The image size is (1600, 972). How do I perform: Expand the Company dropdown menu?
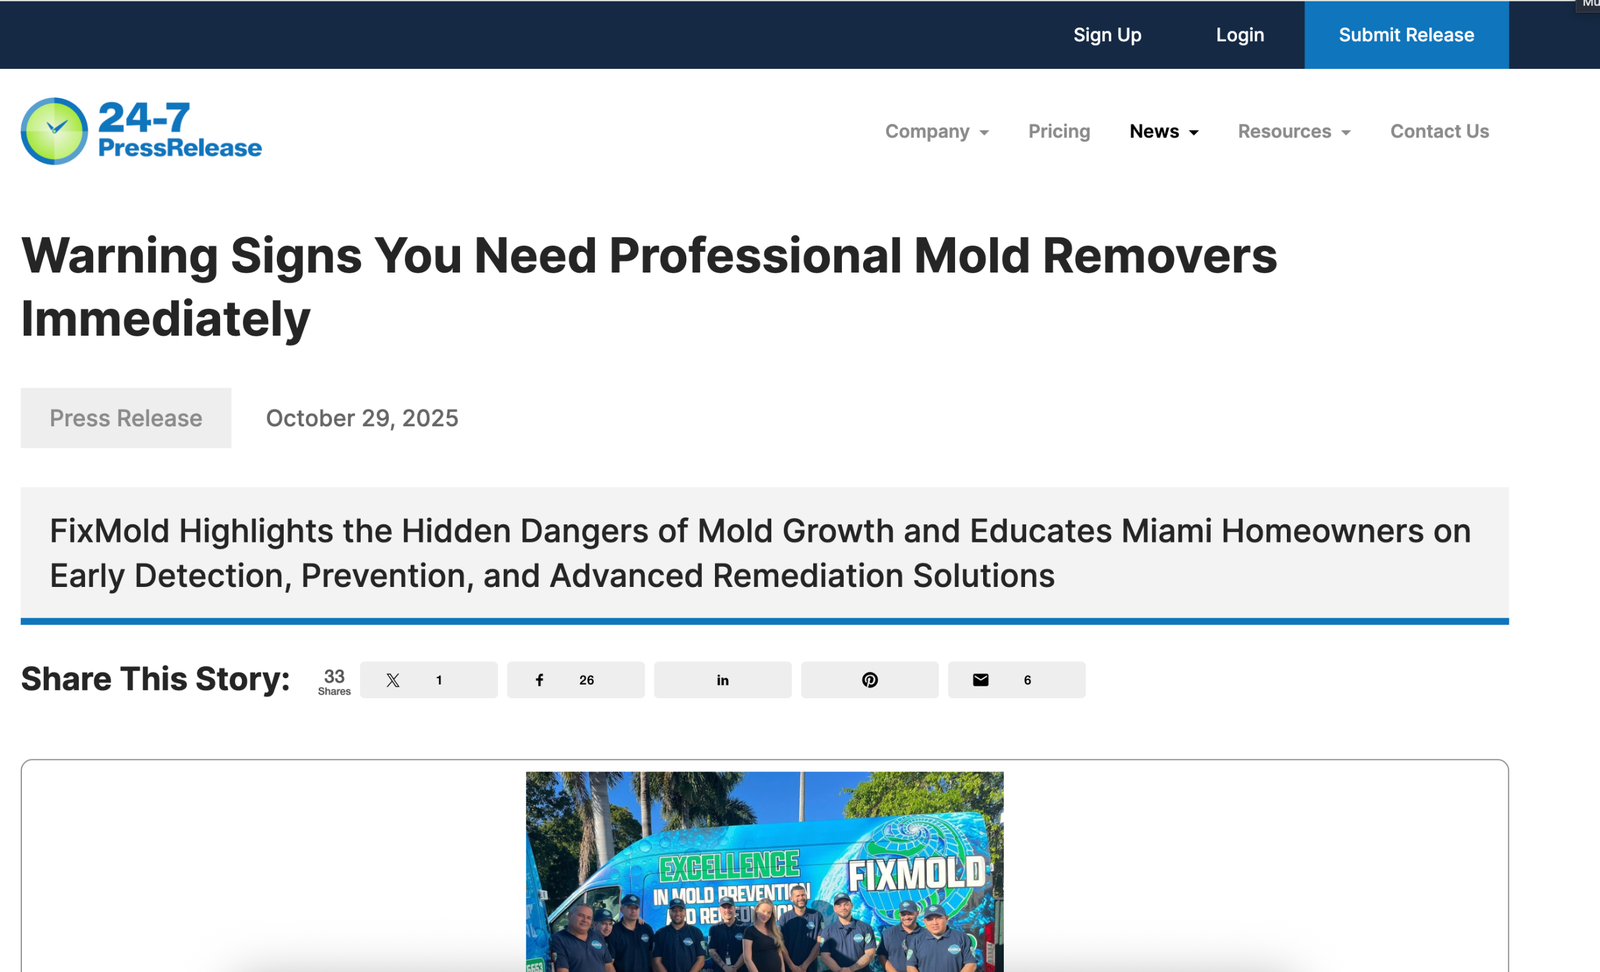coord(936,132)
